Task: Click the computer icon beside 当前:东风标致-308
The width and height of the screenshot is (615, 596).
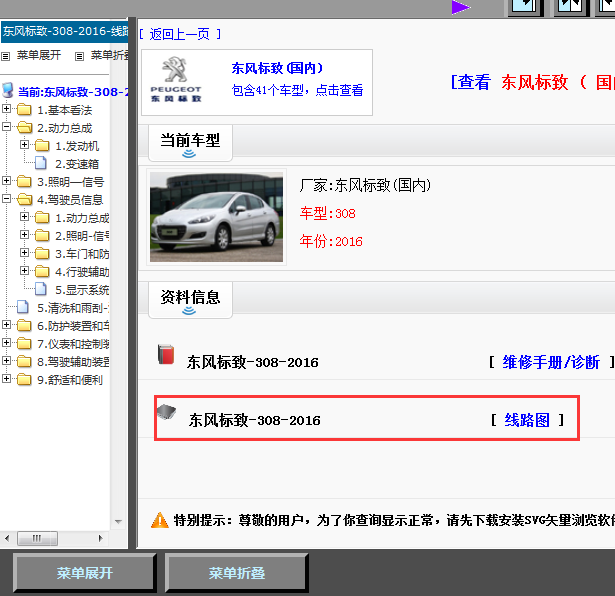Action: (x=8, y=91)
